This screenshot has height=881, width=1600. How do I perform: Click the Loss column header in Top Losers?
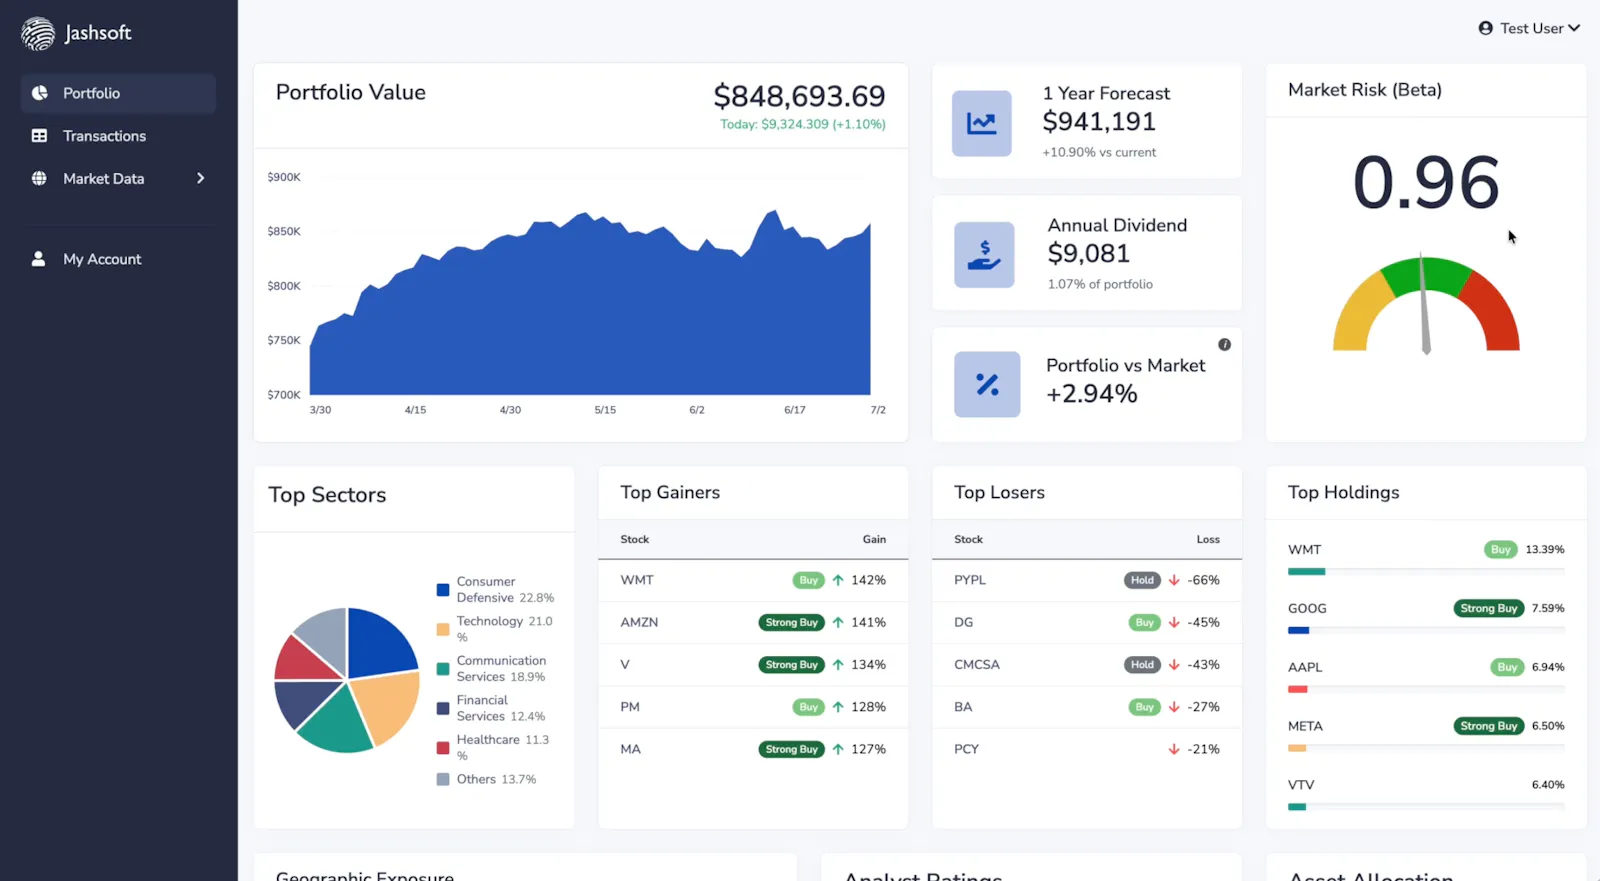pos(1208,539)
